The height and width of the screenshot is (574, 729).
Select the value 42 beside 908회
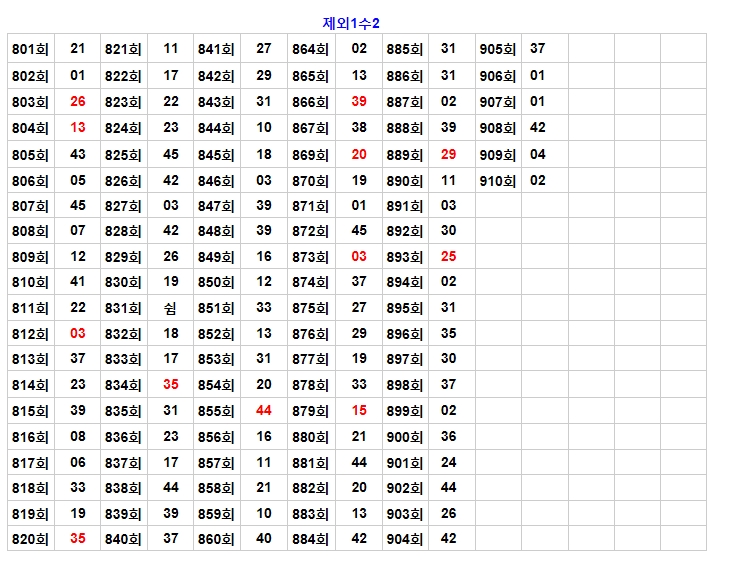point(538,128)
